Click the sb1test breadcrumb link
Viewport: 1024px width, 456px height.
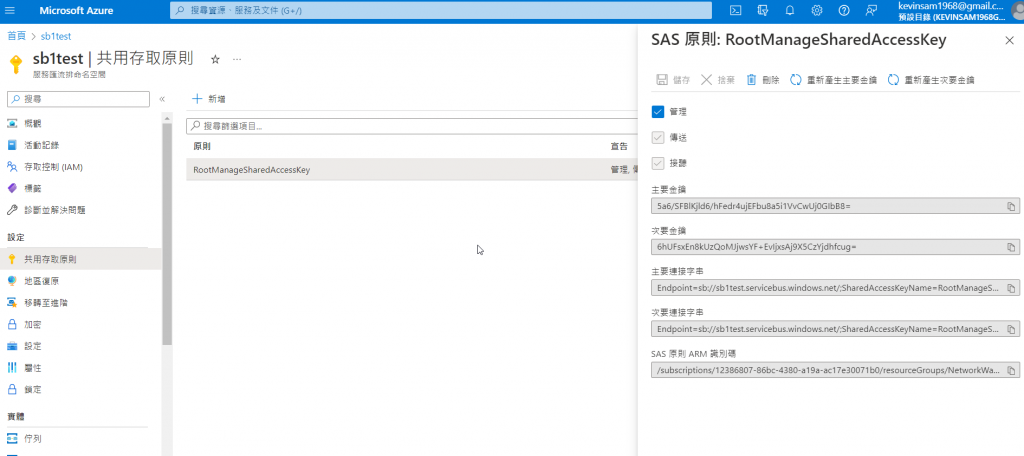(56, 37)
